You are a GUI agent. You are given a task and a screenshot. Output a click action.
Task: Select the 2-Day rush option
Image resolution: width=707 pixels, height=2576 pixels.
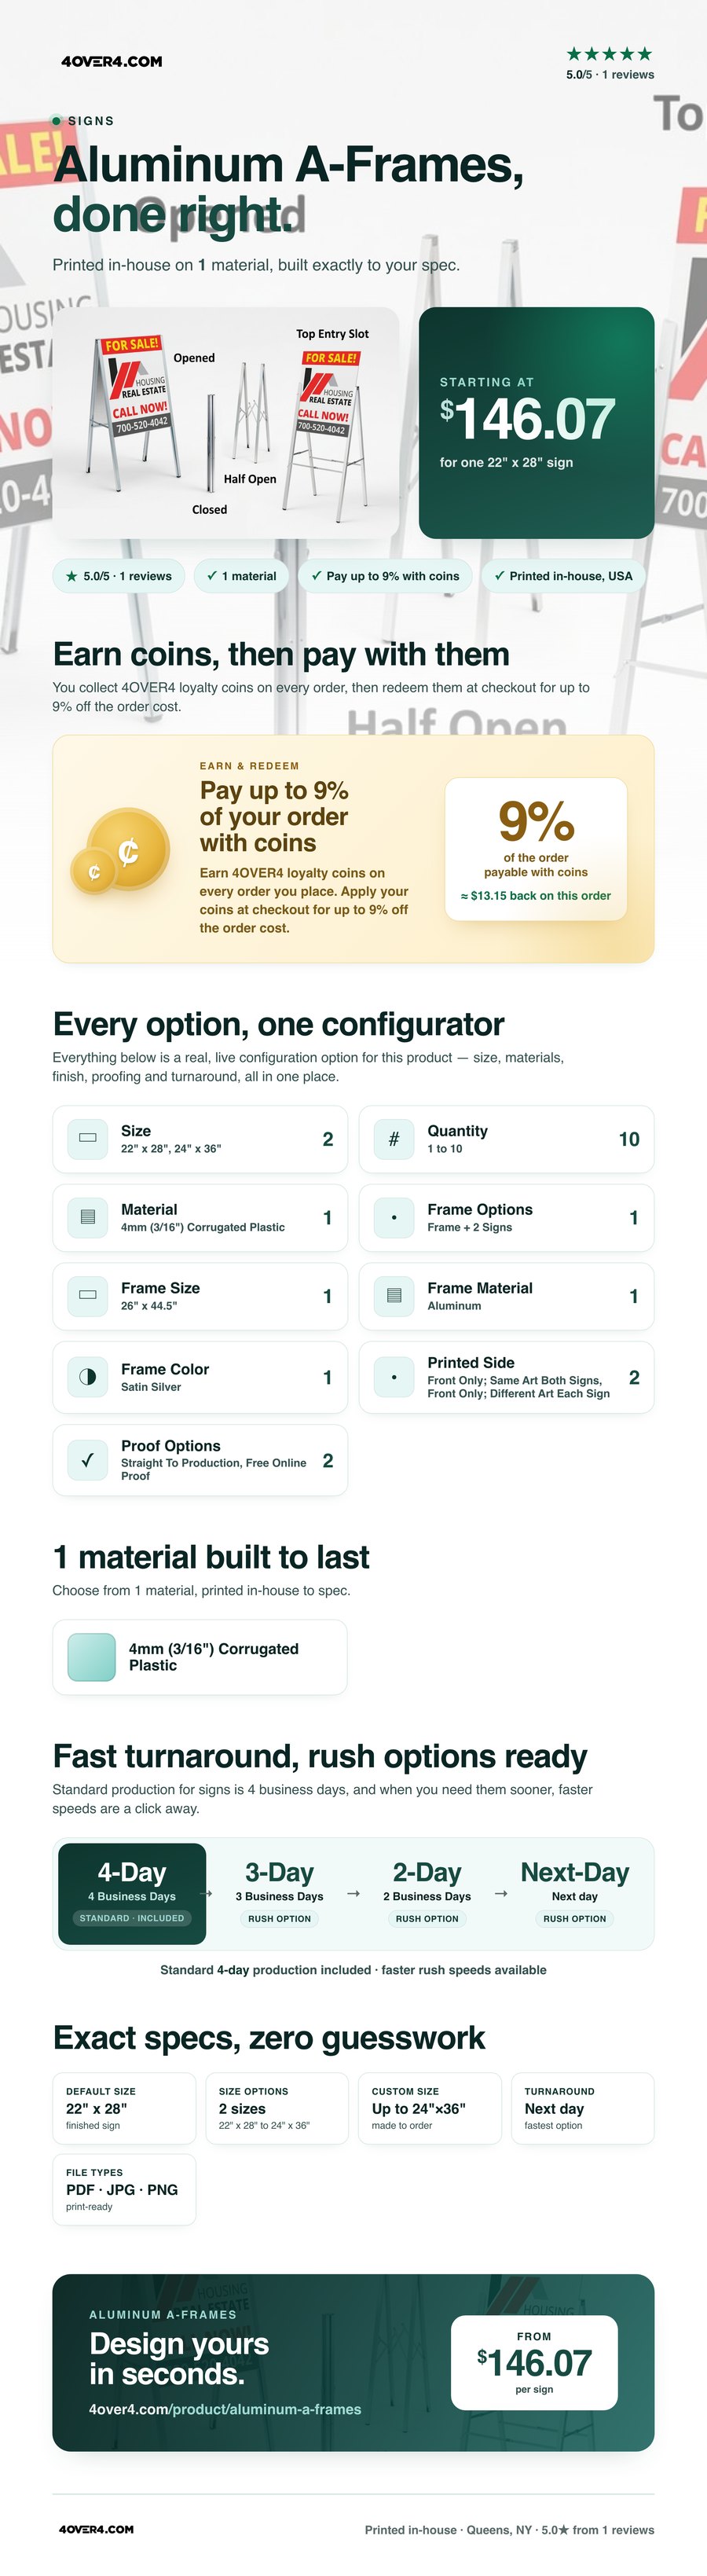coord(427,1893)
